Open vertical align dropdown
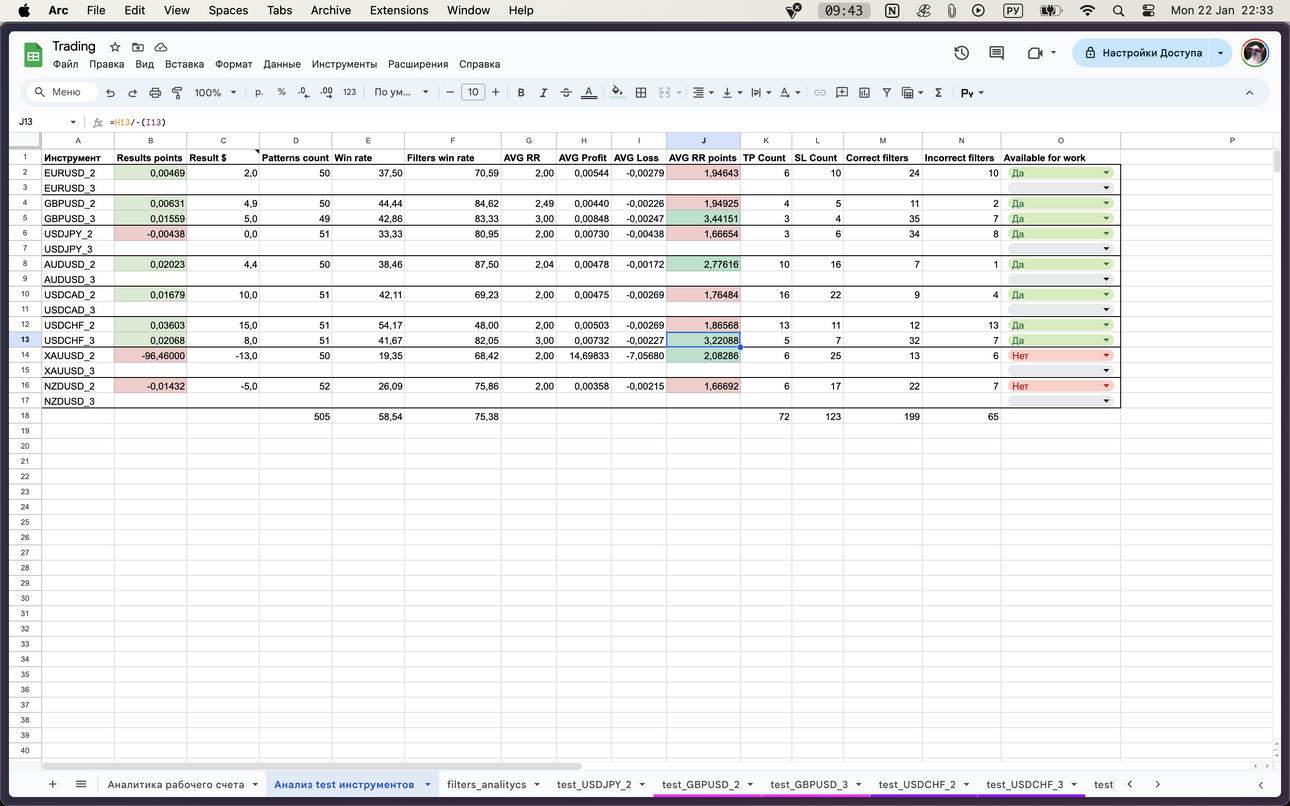1290x806 pixels. click(732, 93)
